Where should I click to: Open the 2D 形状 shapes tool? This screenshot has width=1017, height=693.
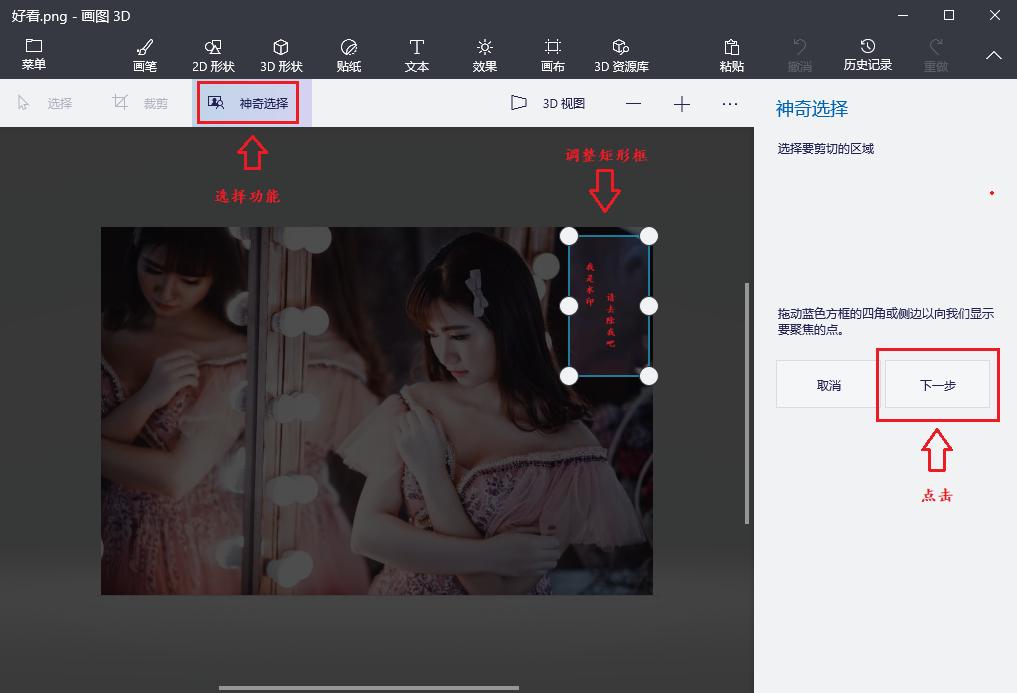pos(213,53)
